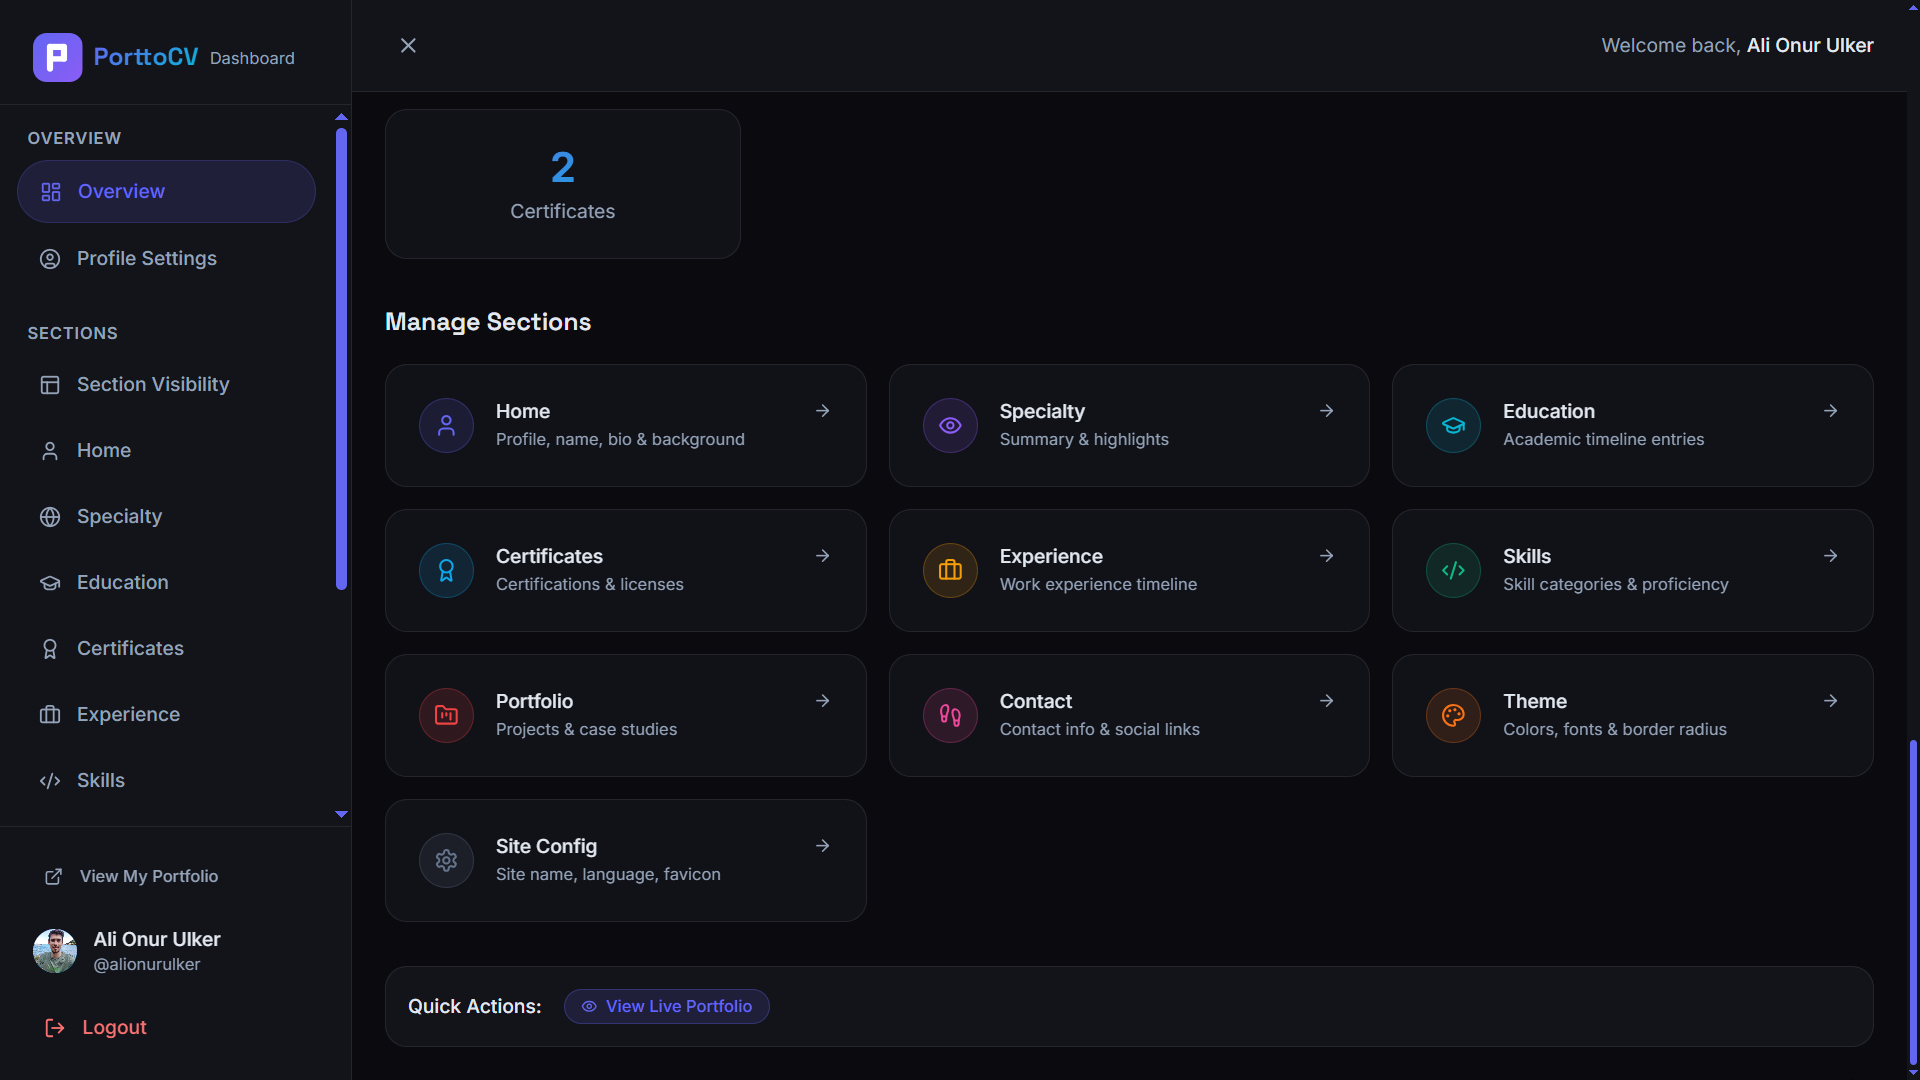Open the Site Config card title
Screen dimensions: 1920x1080
tap(546, 846)
